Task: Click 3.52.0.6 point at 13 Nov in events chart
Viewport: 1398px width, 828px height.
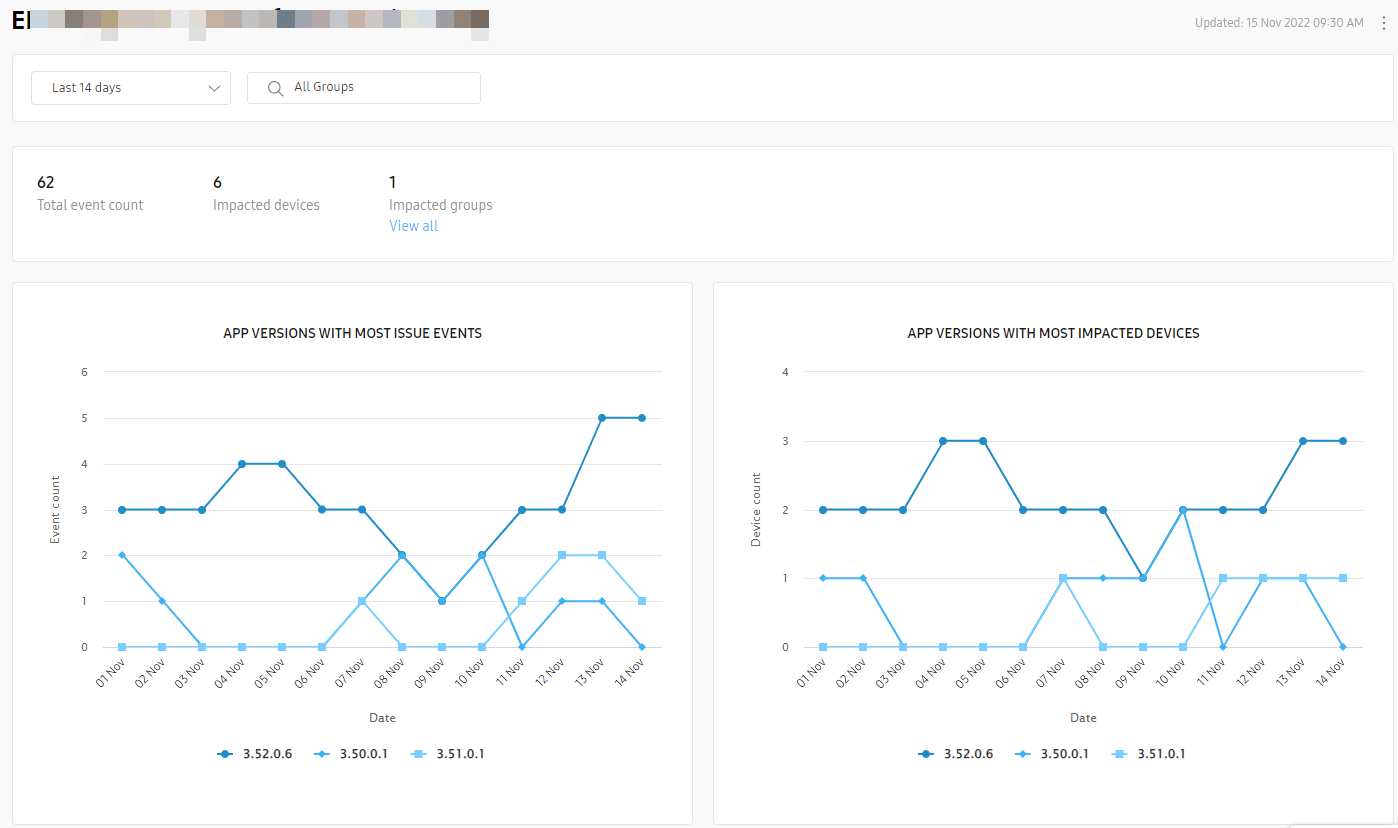Action: click(x=602, y=418)
